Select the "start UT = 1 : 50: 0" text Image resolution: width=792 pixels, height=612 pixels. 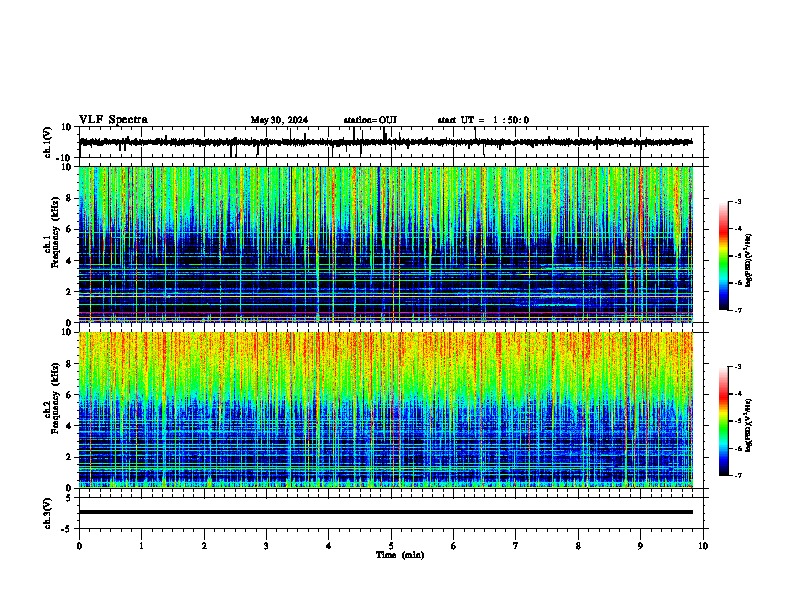coord(483,120)
